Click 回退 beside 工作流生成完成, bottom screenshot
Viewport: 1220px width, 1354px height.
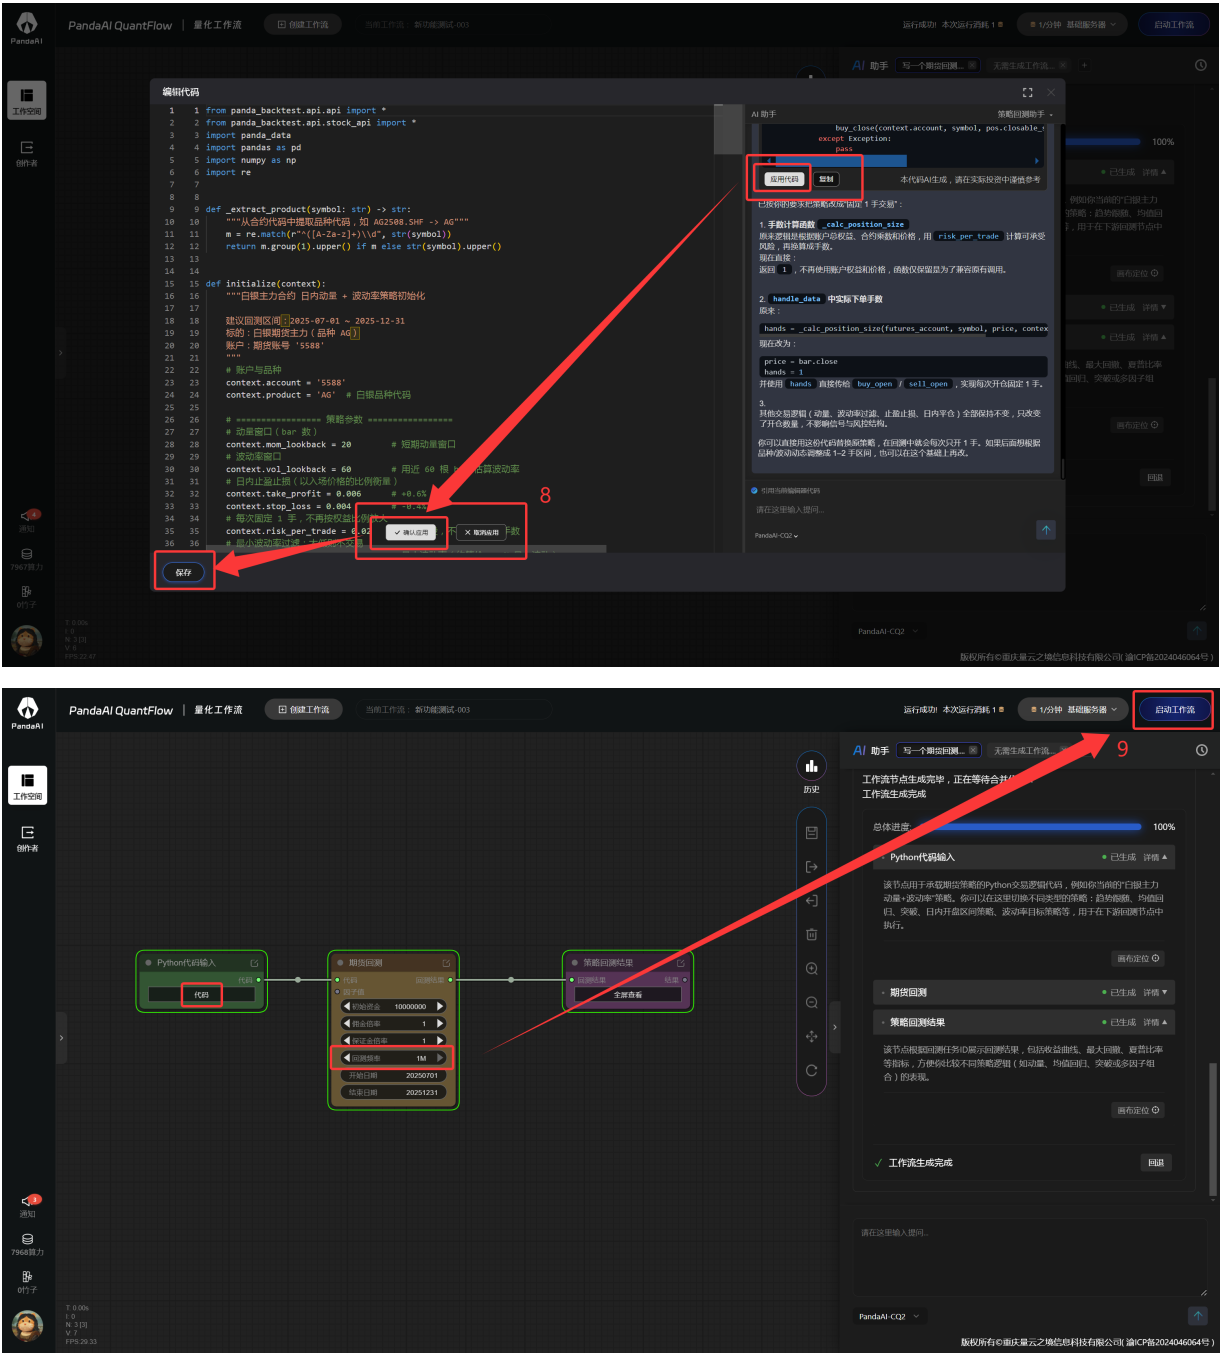(1155, 1162)
